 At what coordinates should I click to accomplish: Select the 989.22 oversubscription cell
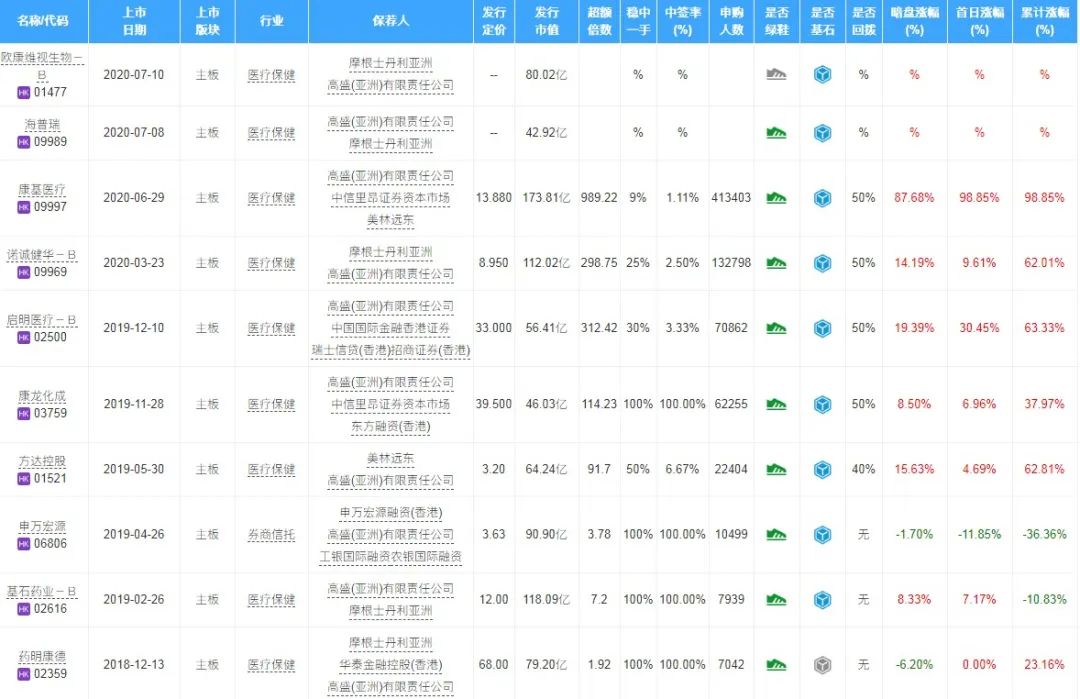[x=599, y=198]
